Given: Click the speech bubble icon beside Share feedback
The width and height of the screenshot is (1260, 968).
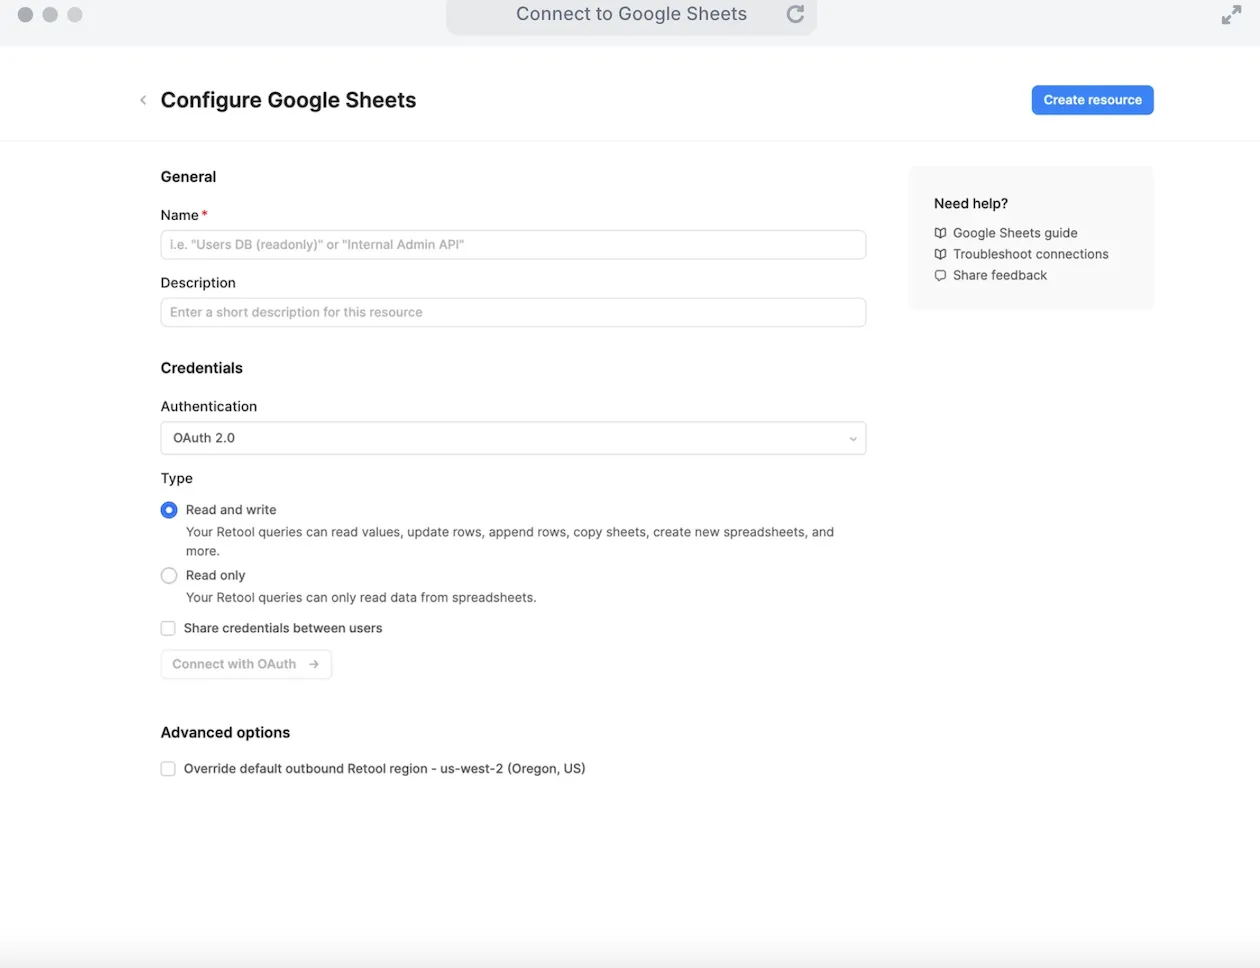Looking at the screenshot, I should (x=940, y=275).
